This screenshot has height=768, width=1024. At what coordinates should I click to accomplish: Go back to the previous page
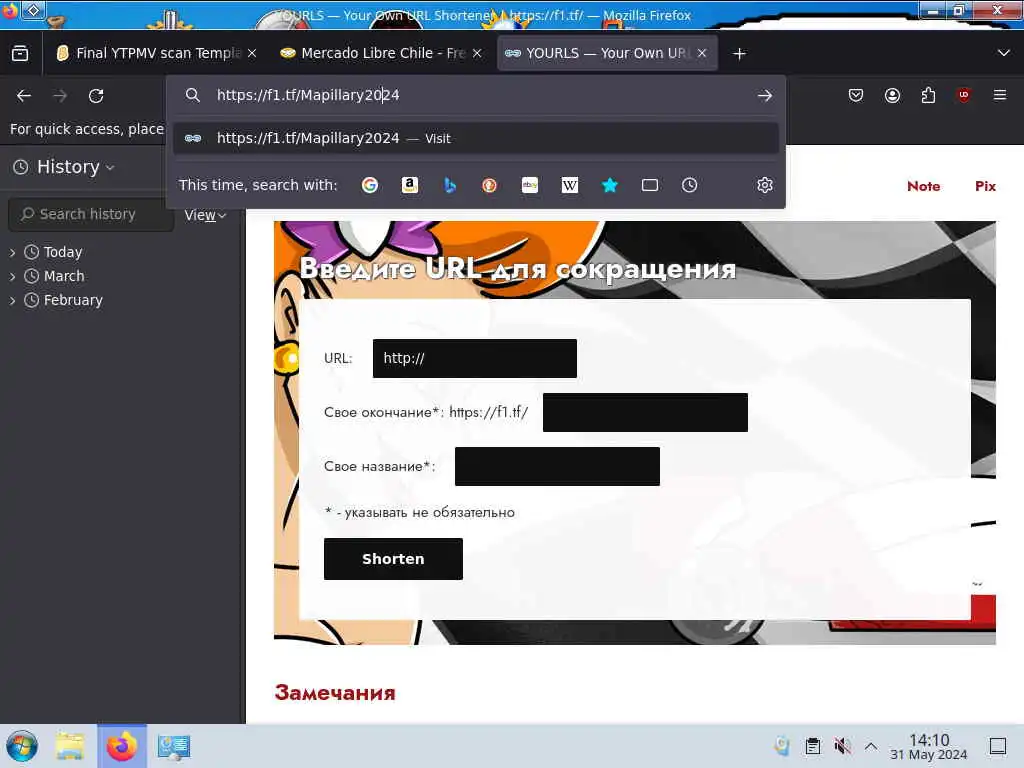pyautogui.click(x=24, y=95)
